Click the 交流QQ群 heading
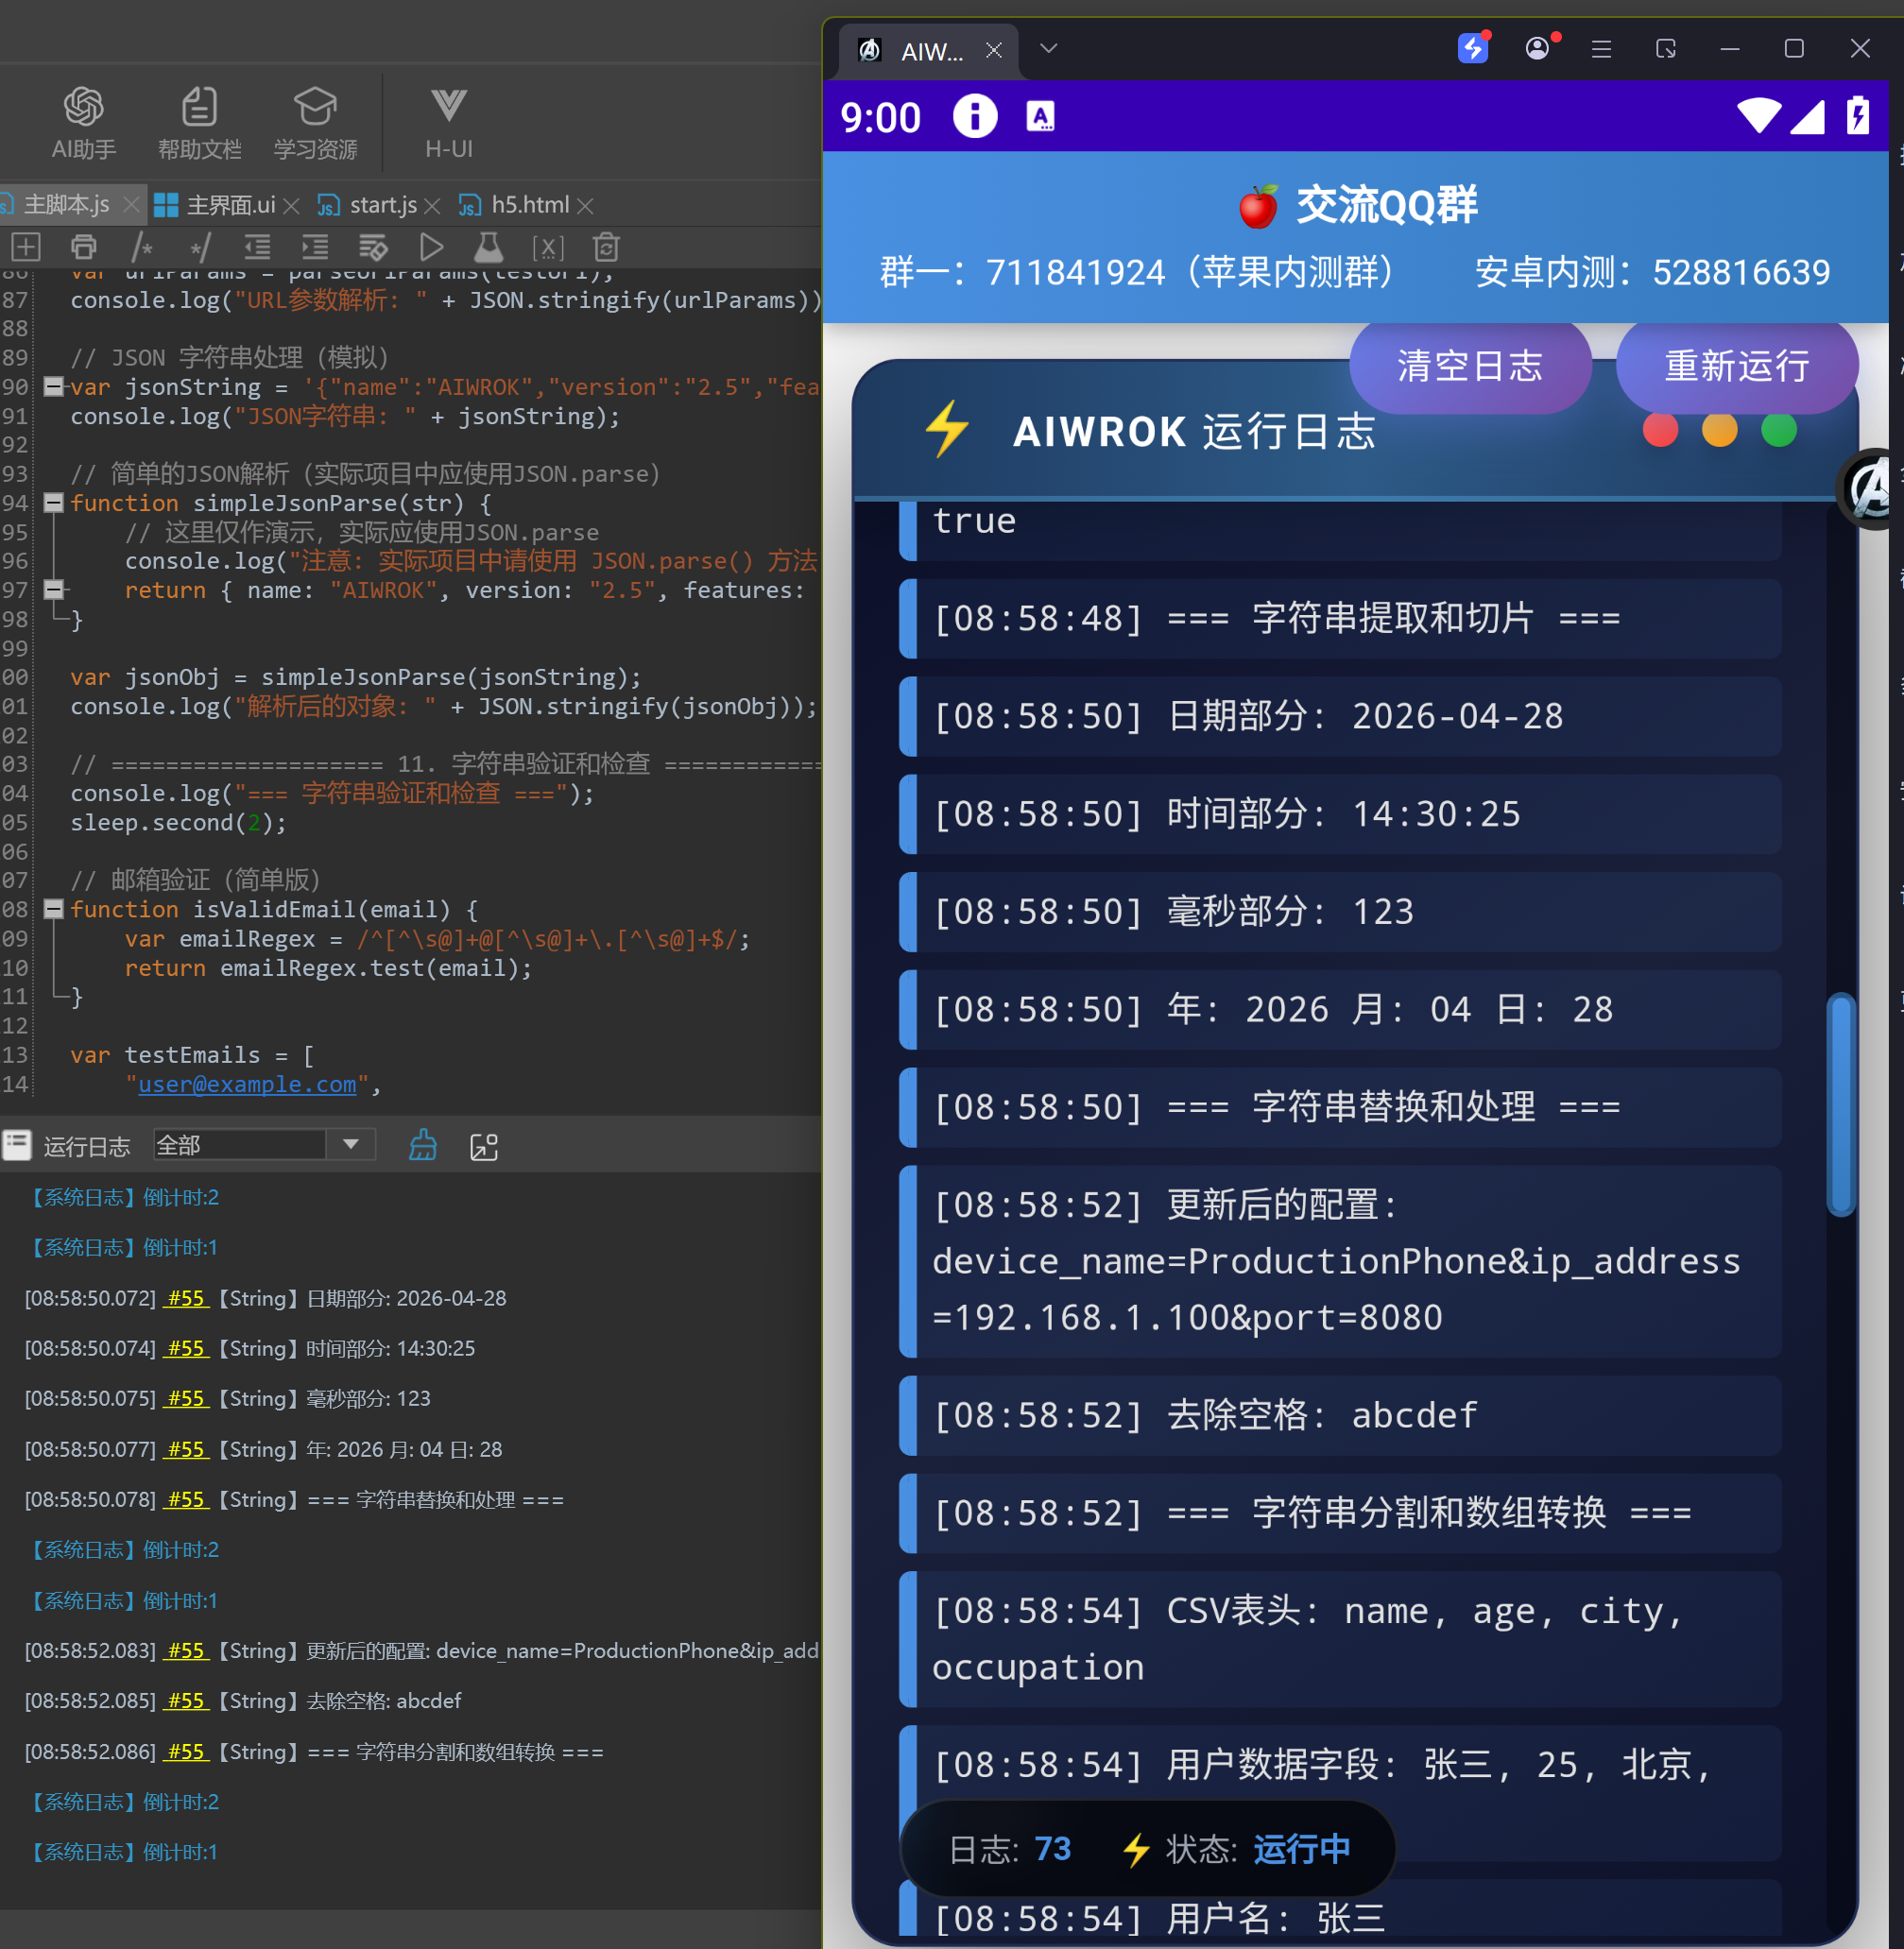 (1386, 204)
